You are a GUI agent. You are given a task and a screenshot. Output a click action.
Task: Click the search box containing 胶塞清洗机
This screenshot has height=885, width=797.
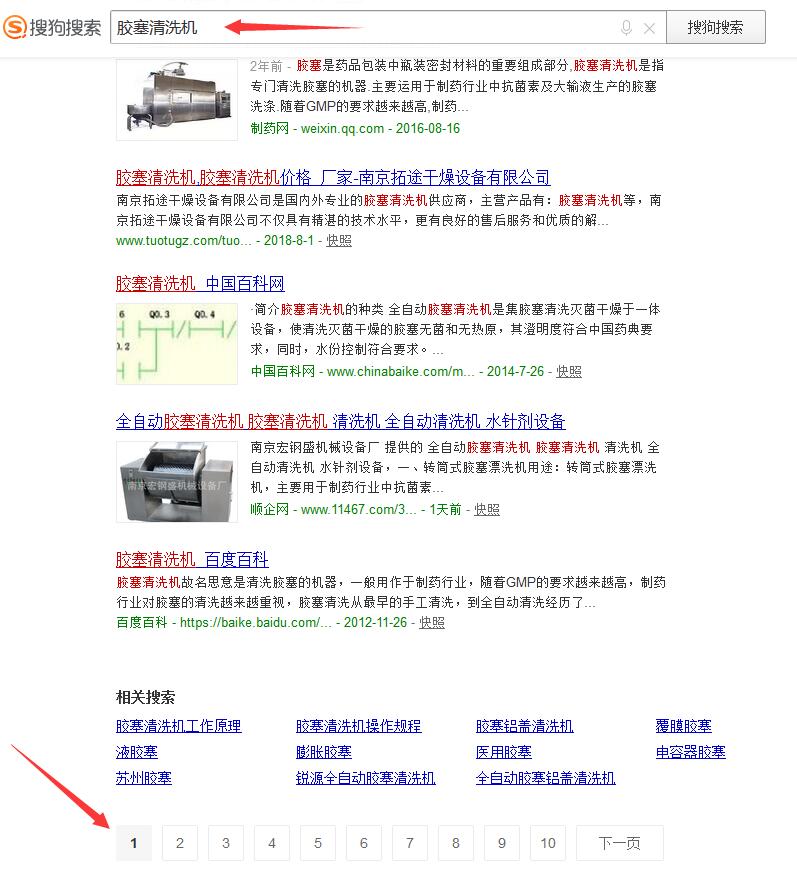point(360,28)
